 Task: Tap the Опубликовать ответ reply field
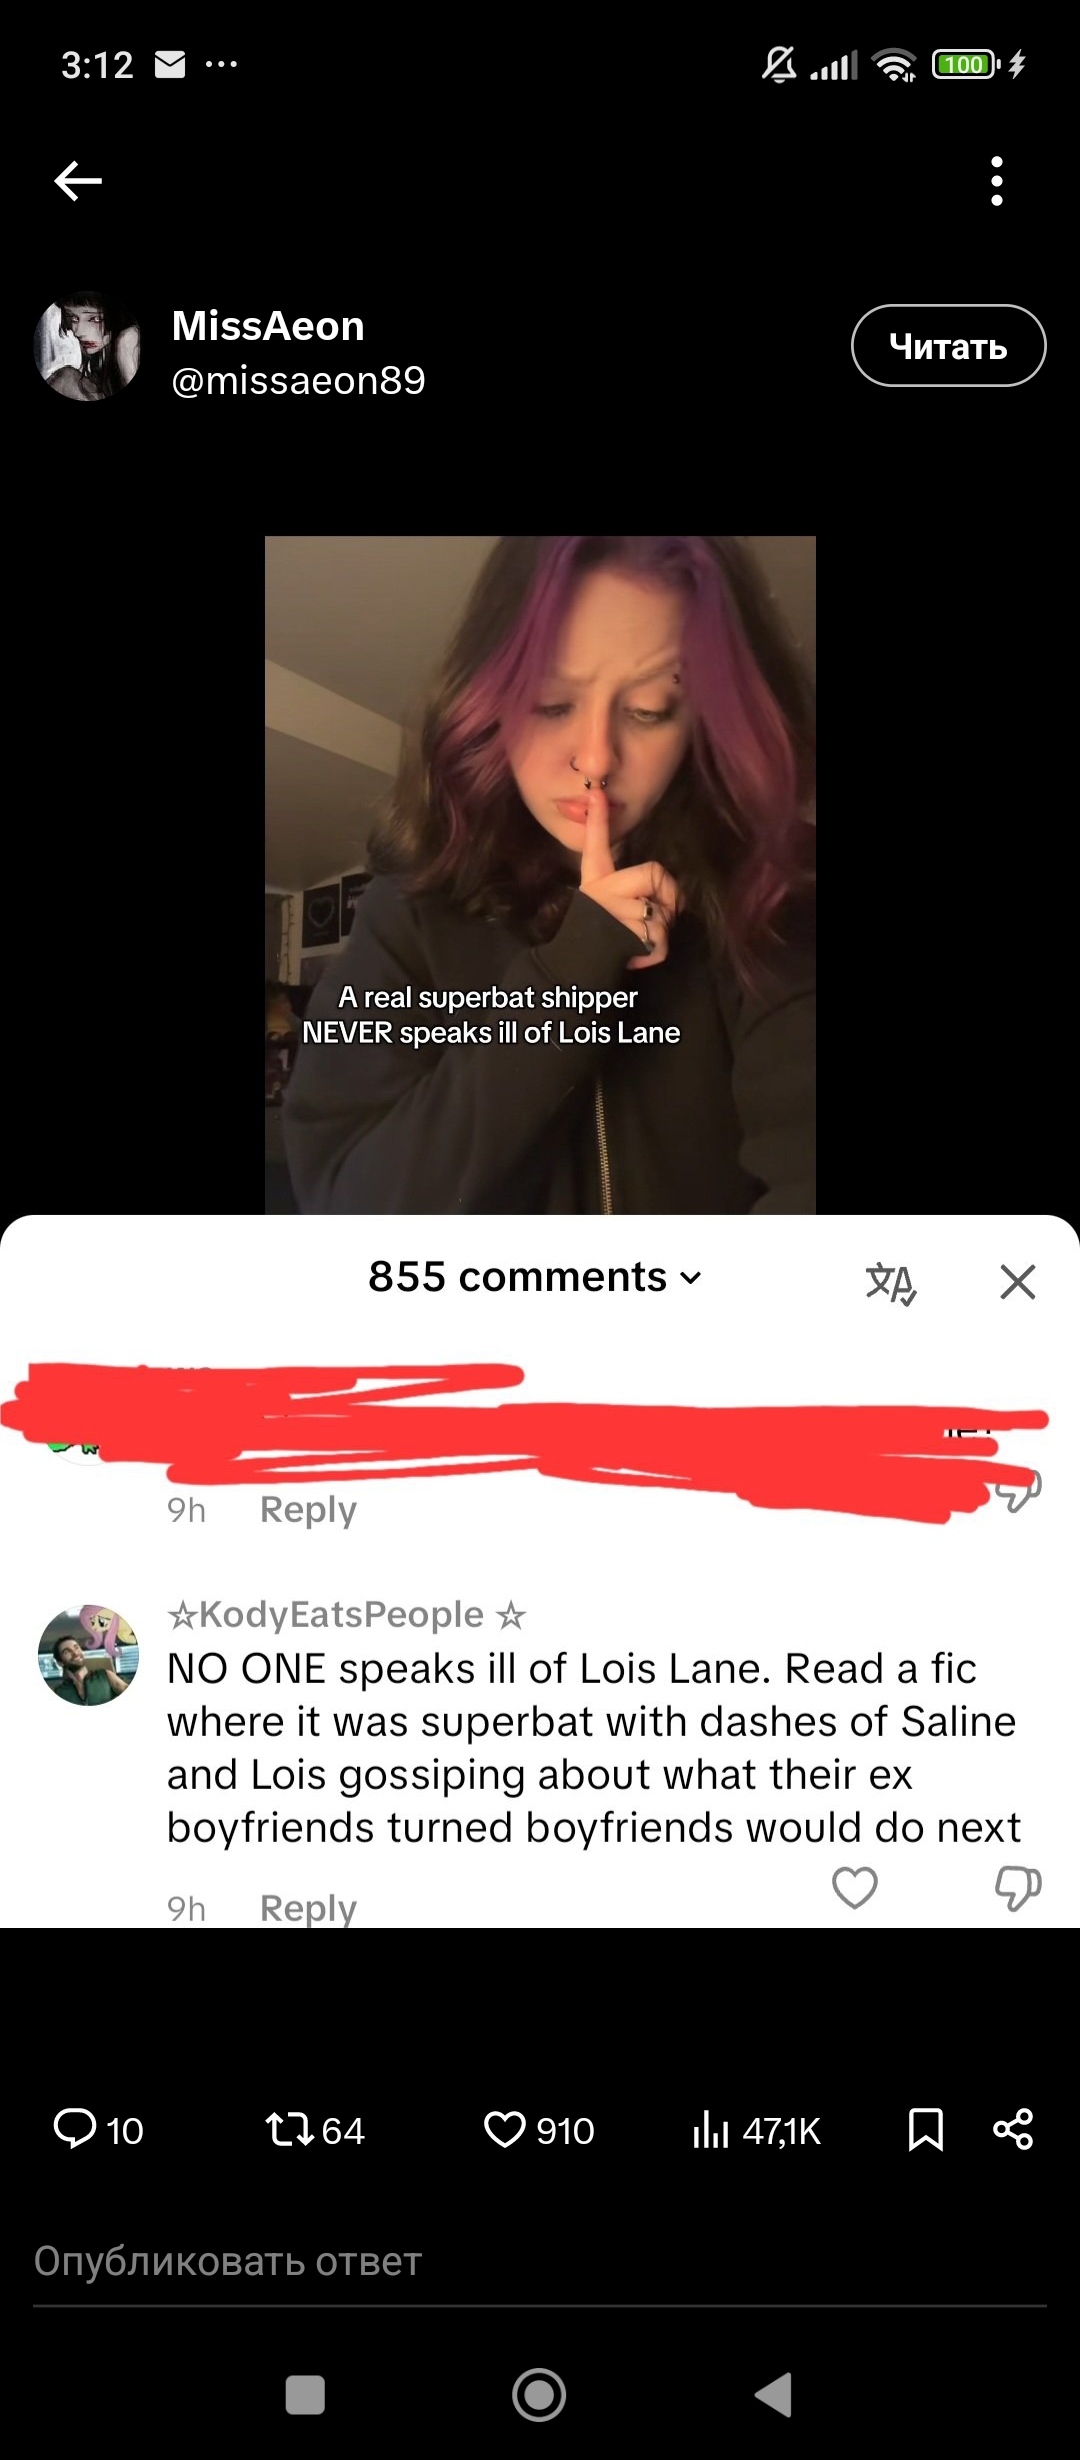540,2262
